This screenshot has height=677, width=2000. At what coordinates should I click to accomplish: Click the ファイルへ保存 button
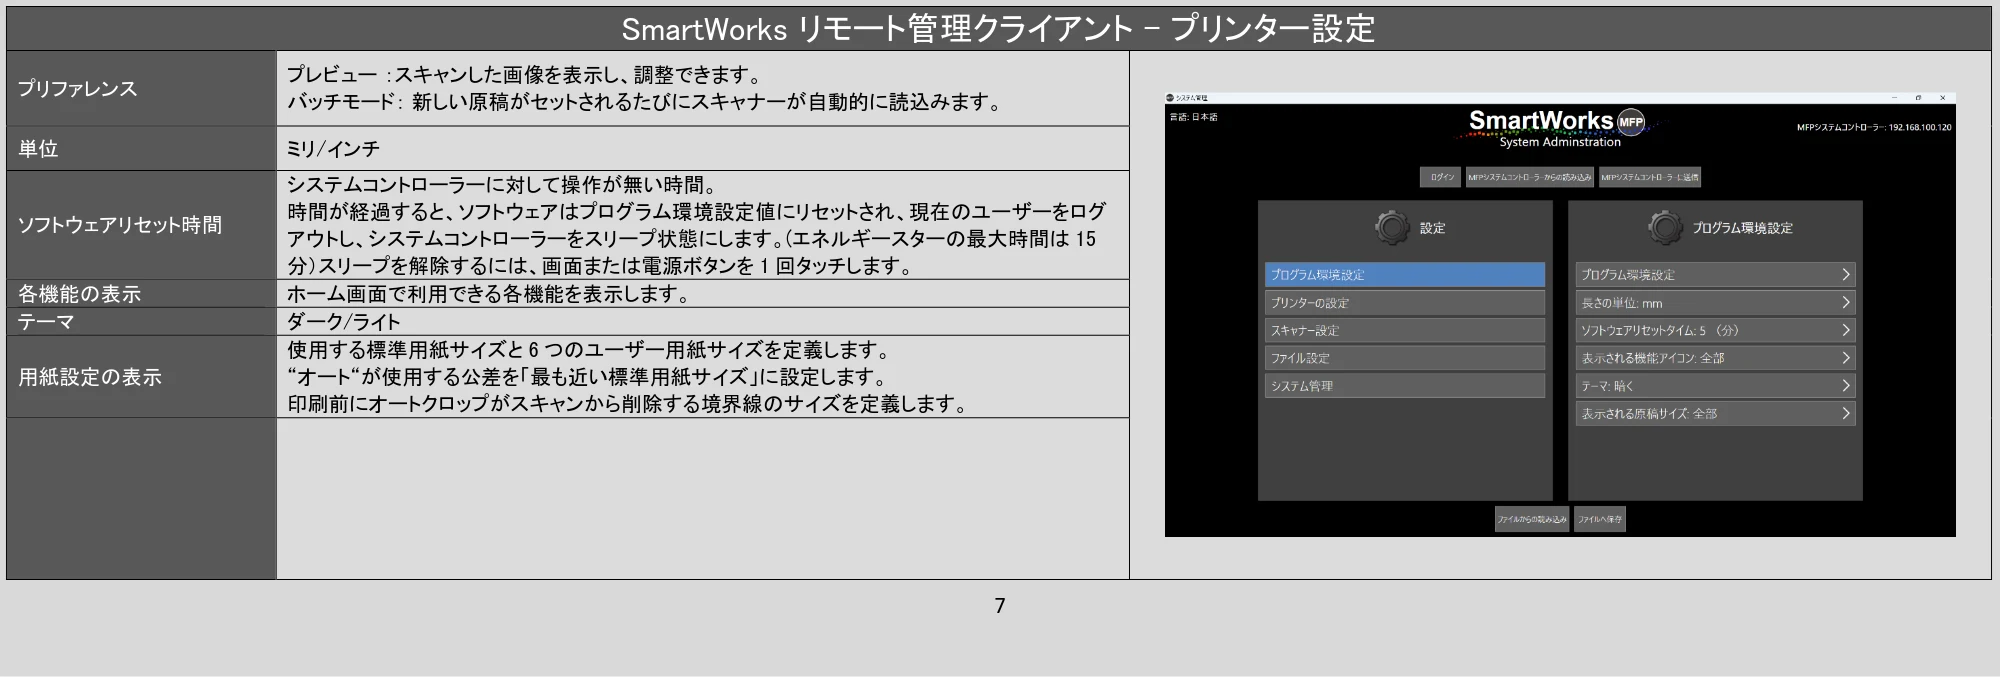(x=1600, y=519)
